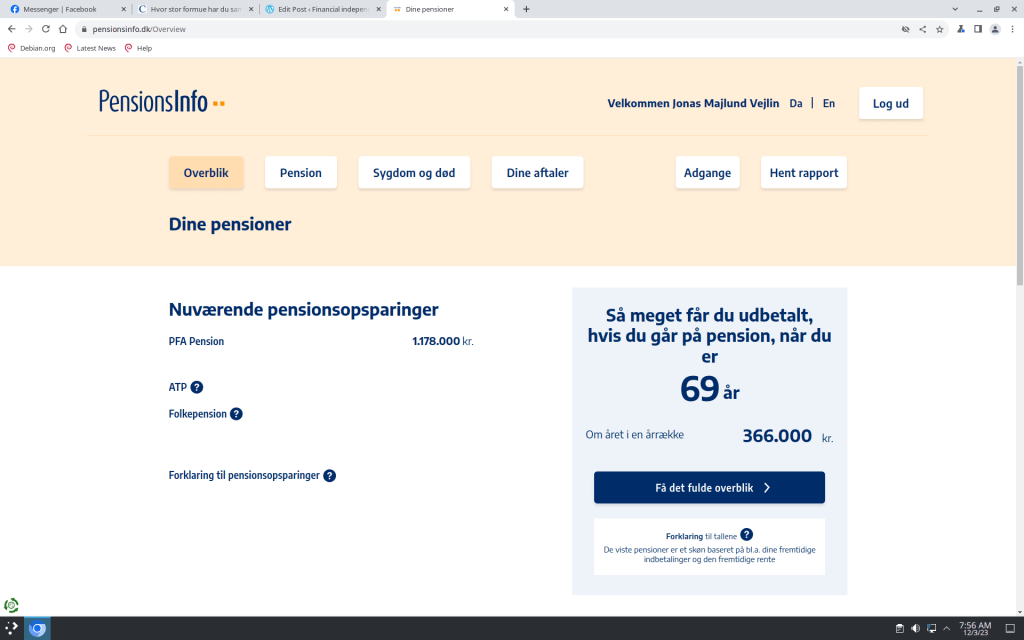This screenshot has height=640, width=1024.
Task: Switch language to Danish (Da)
Action: (x=796, y=103)
